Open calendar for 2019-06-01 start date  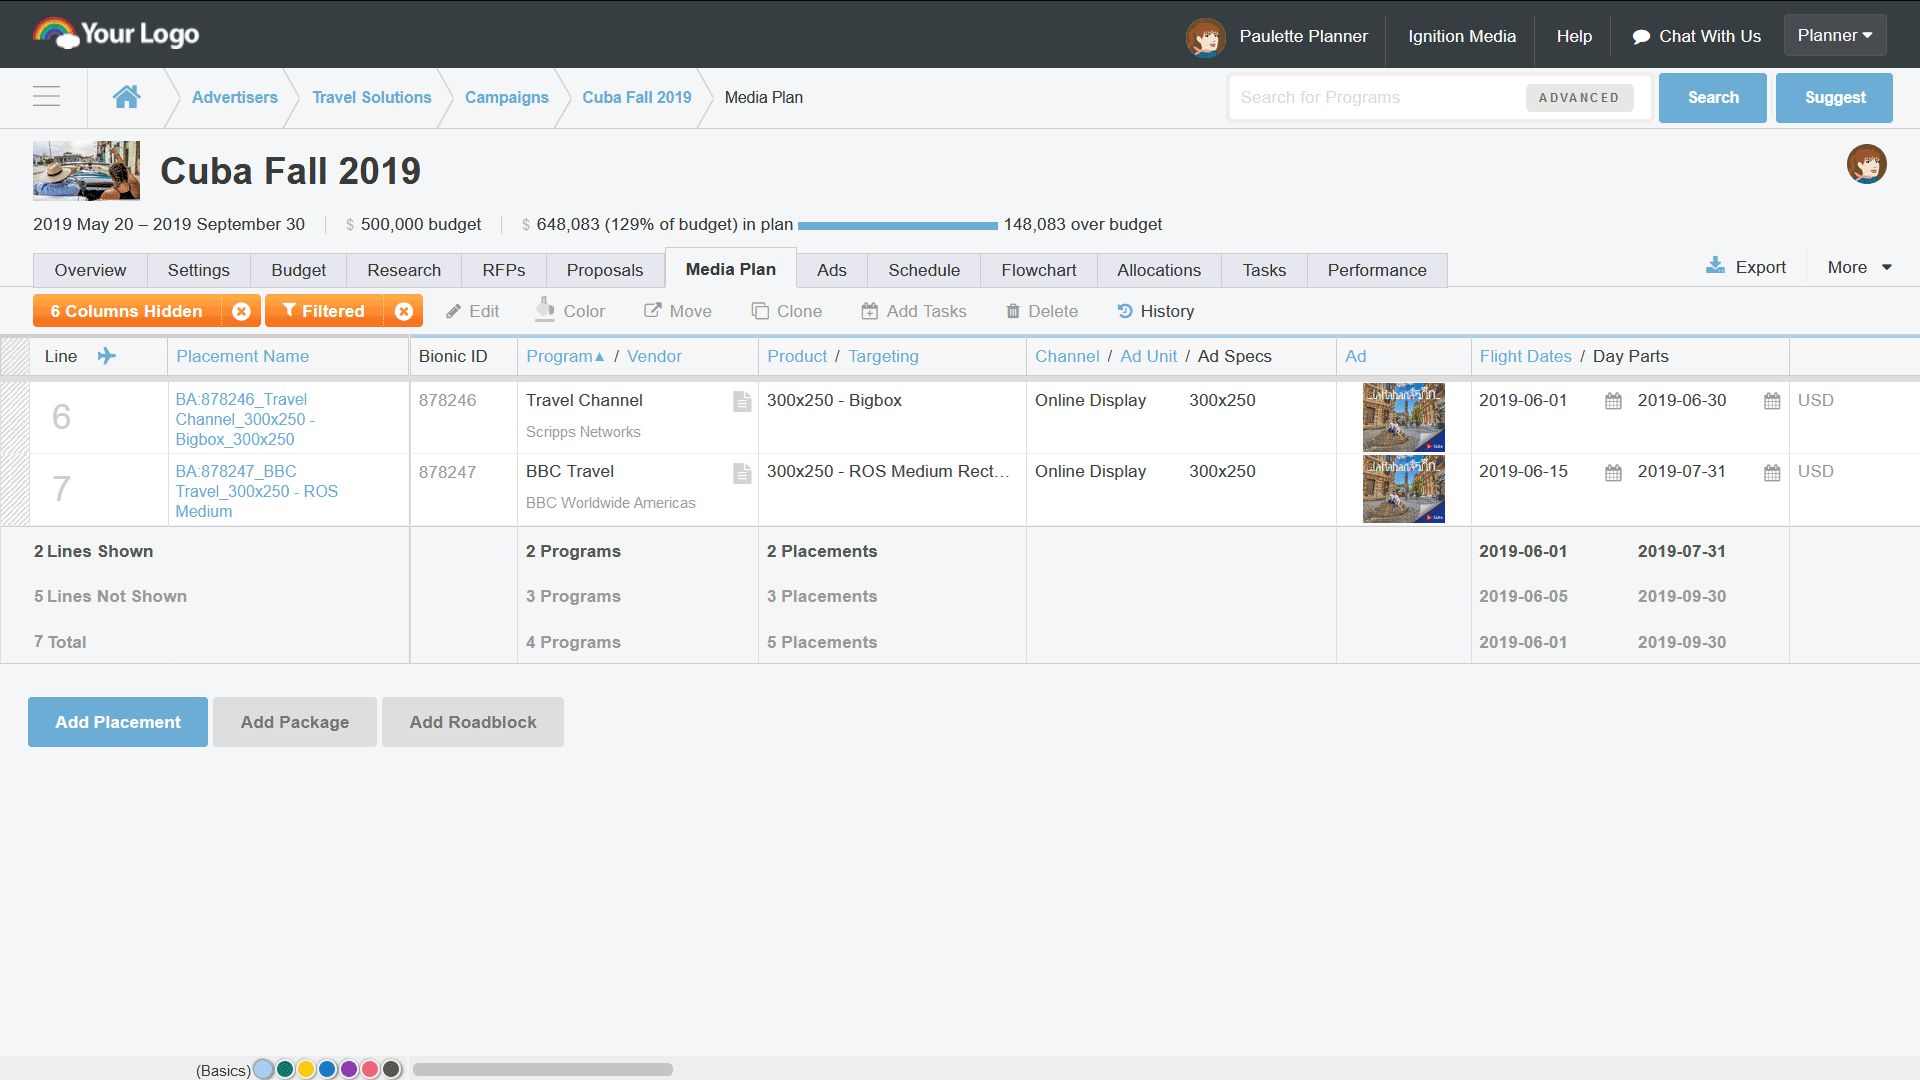(1613, 401)
